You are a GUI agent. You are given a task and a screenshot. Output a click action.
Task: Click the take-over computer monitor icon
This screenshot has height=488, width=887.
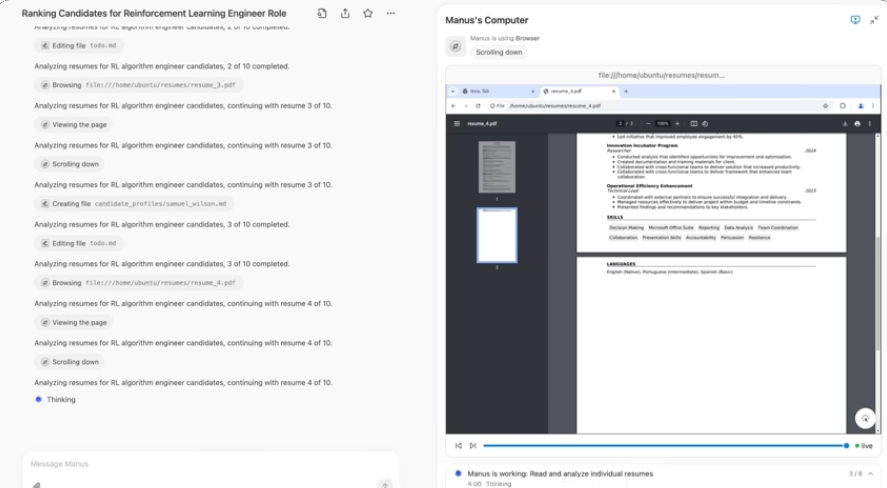coord(855,20)
